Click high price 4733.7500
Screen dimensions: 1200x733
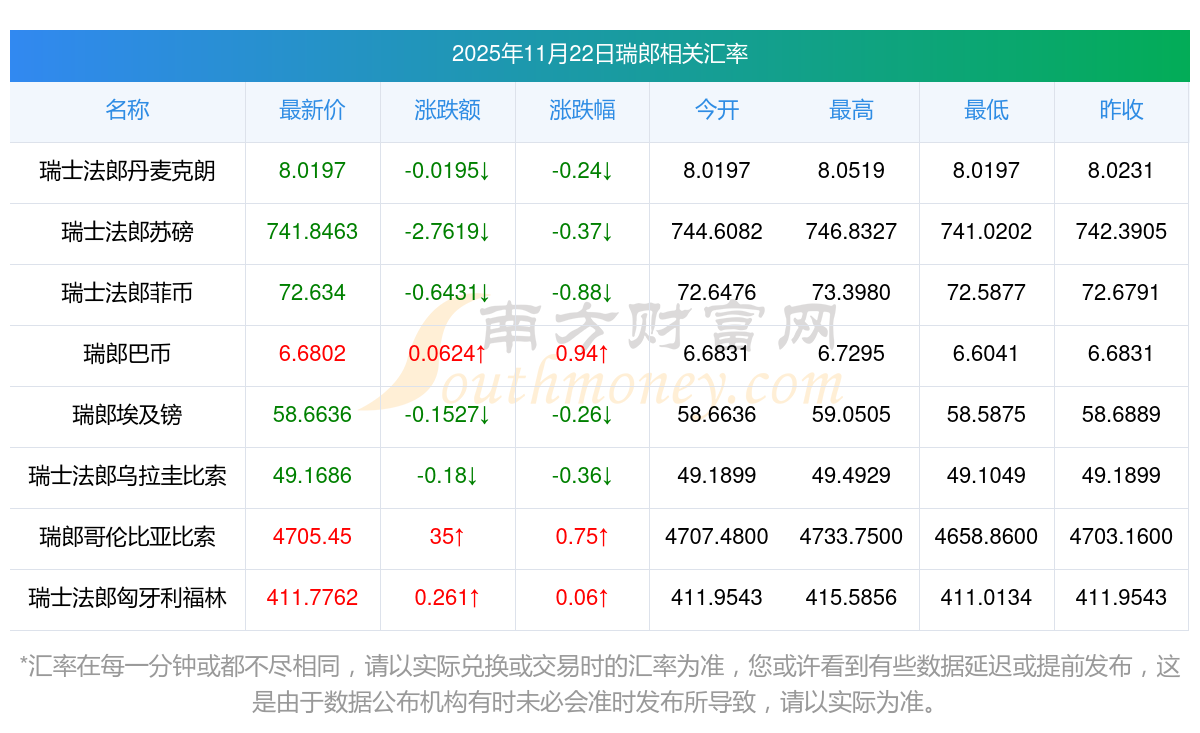coord(851,537)
